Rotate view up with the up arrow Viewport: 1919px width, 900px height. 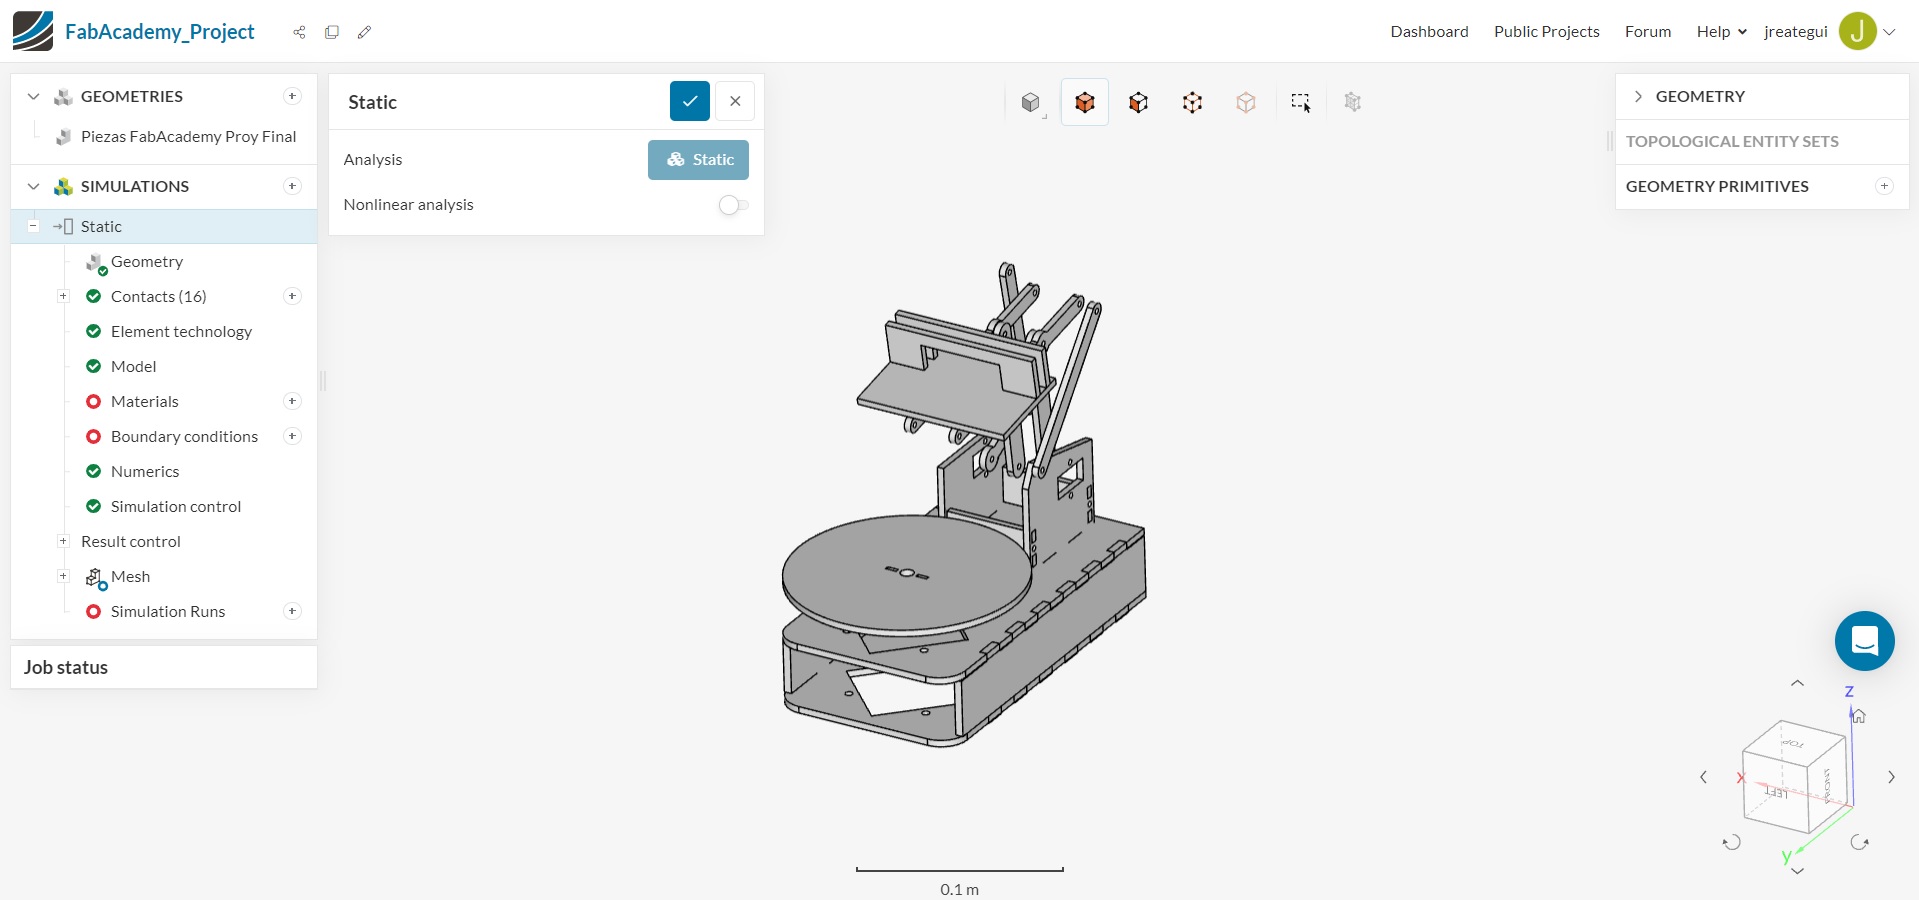pos(1797,683)
